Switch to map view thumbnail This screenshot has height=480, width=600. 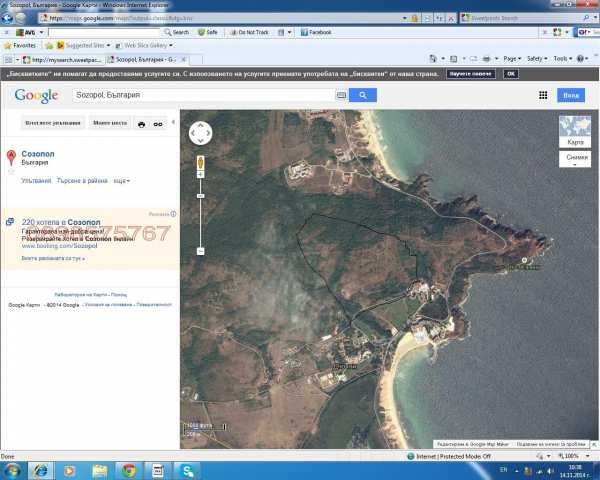tap(575, 131)
